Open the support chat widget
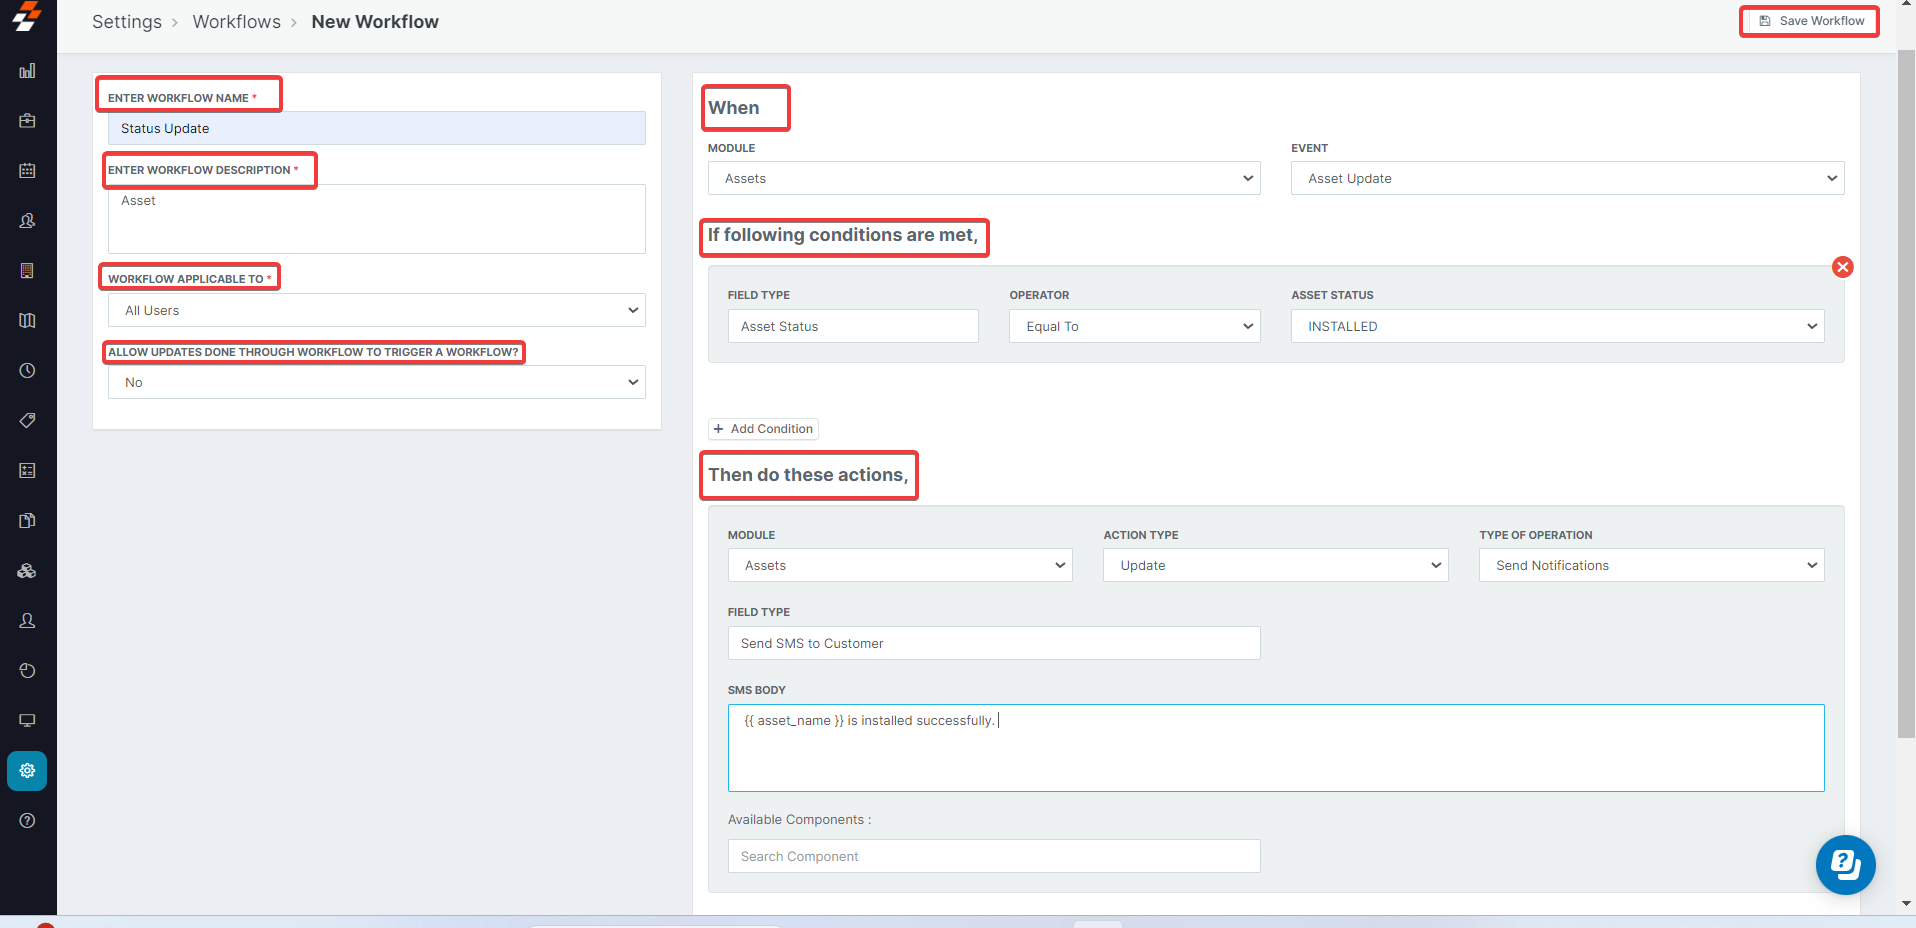This screenshot has width=1916, height=928. 1845,865
